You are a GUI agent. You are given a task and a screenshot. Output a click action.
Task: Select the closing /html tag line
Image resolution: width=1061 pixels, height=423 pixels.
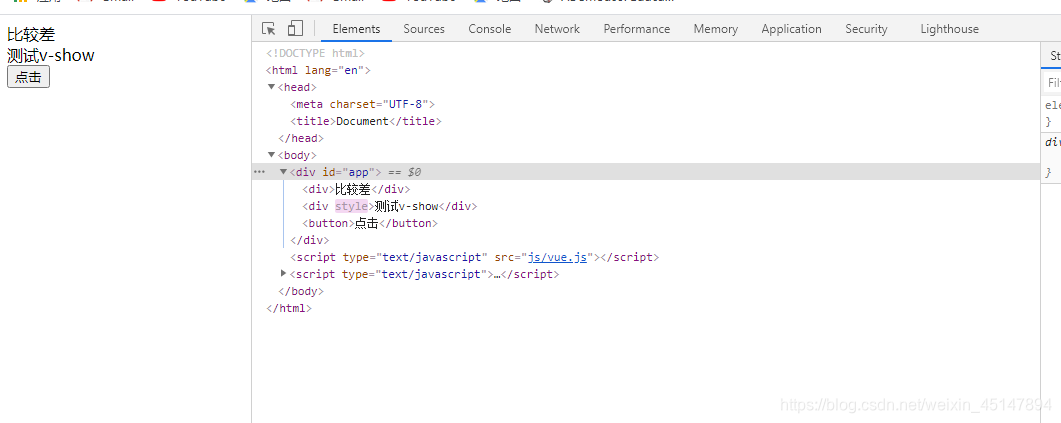289,308
